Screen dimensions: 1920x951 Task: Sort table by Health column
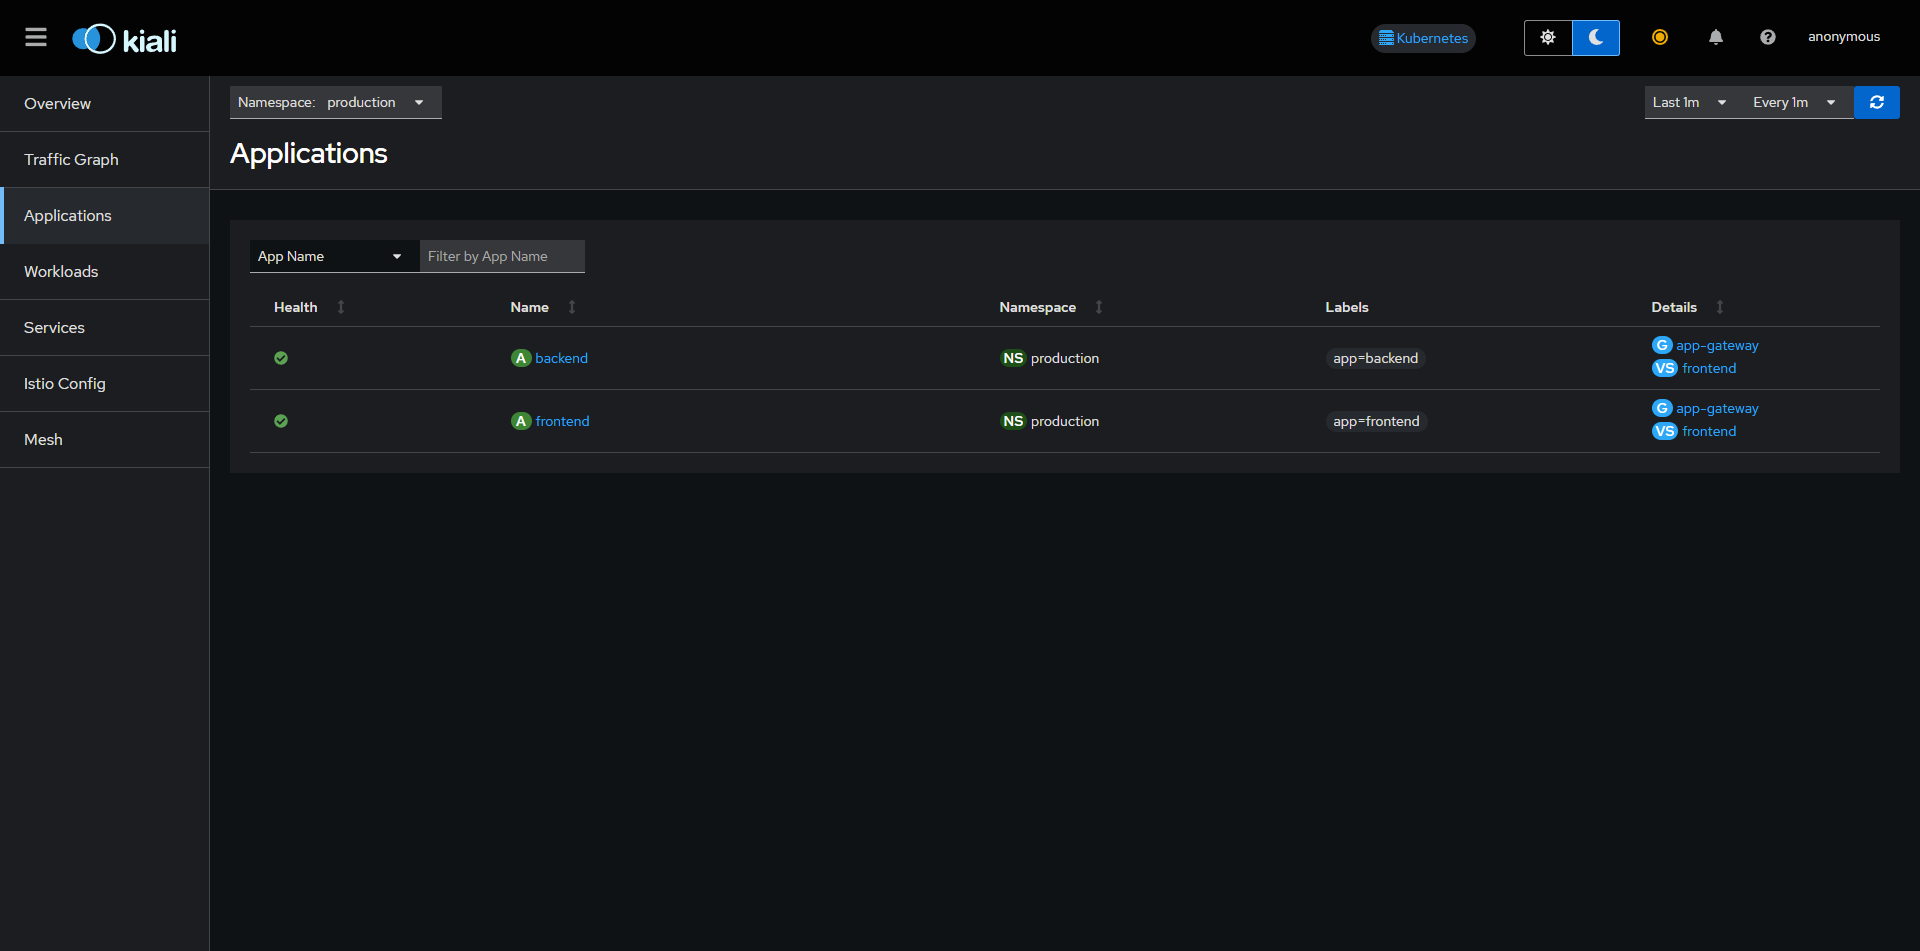[x=340, y=308]
